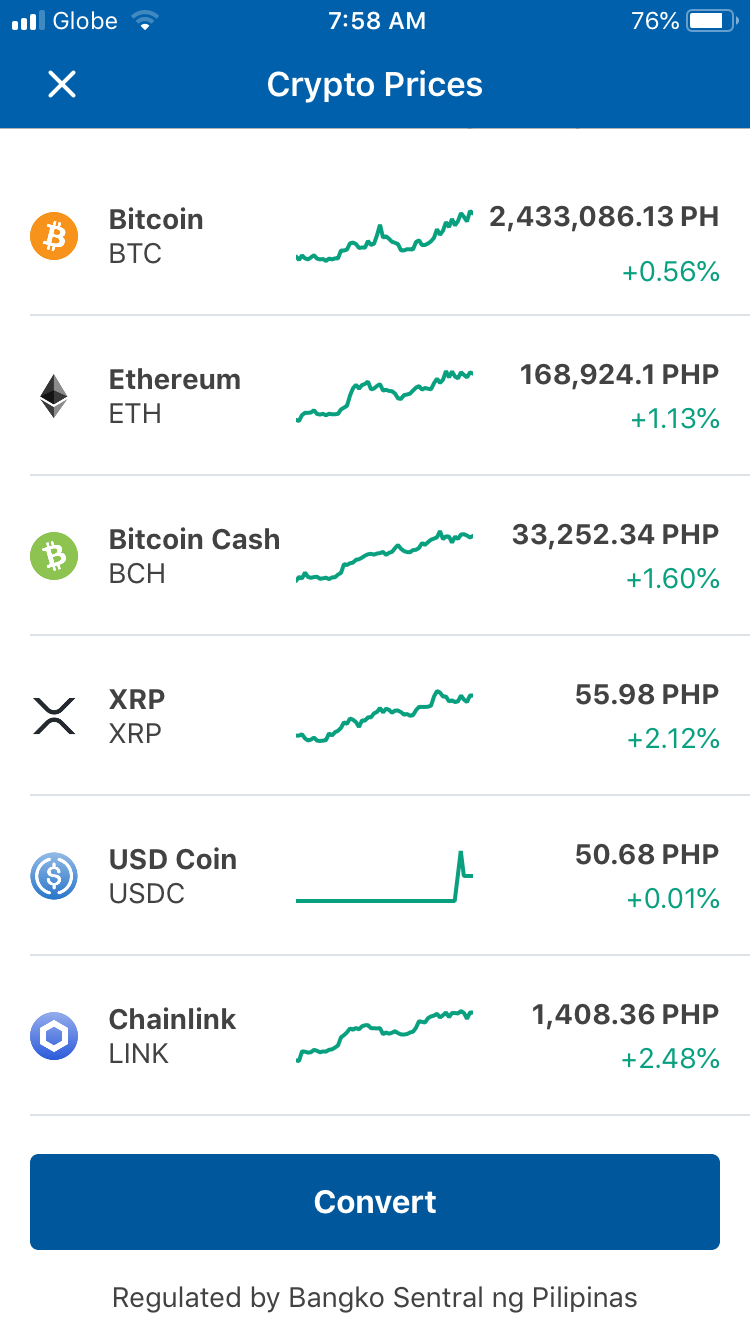Tap the battery icon in status bar
Image resolution: width=750 pixels, height=1334 pixels.
712,21
